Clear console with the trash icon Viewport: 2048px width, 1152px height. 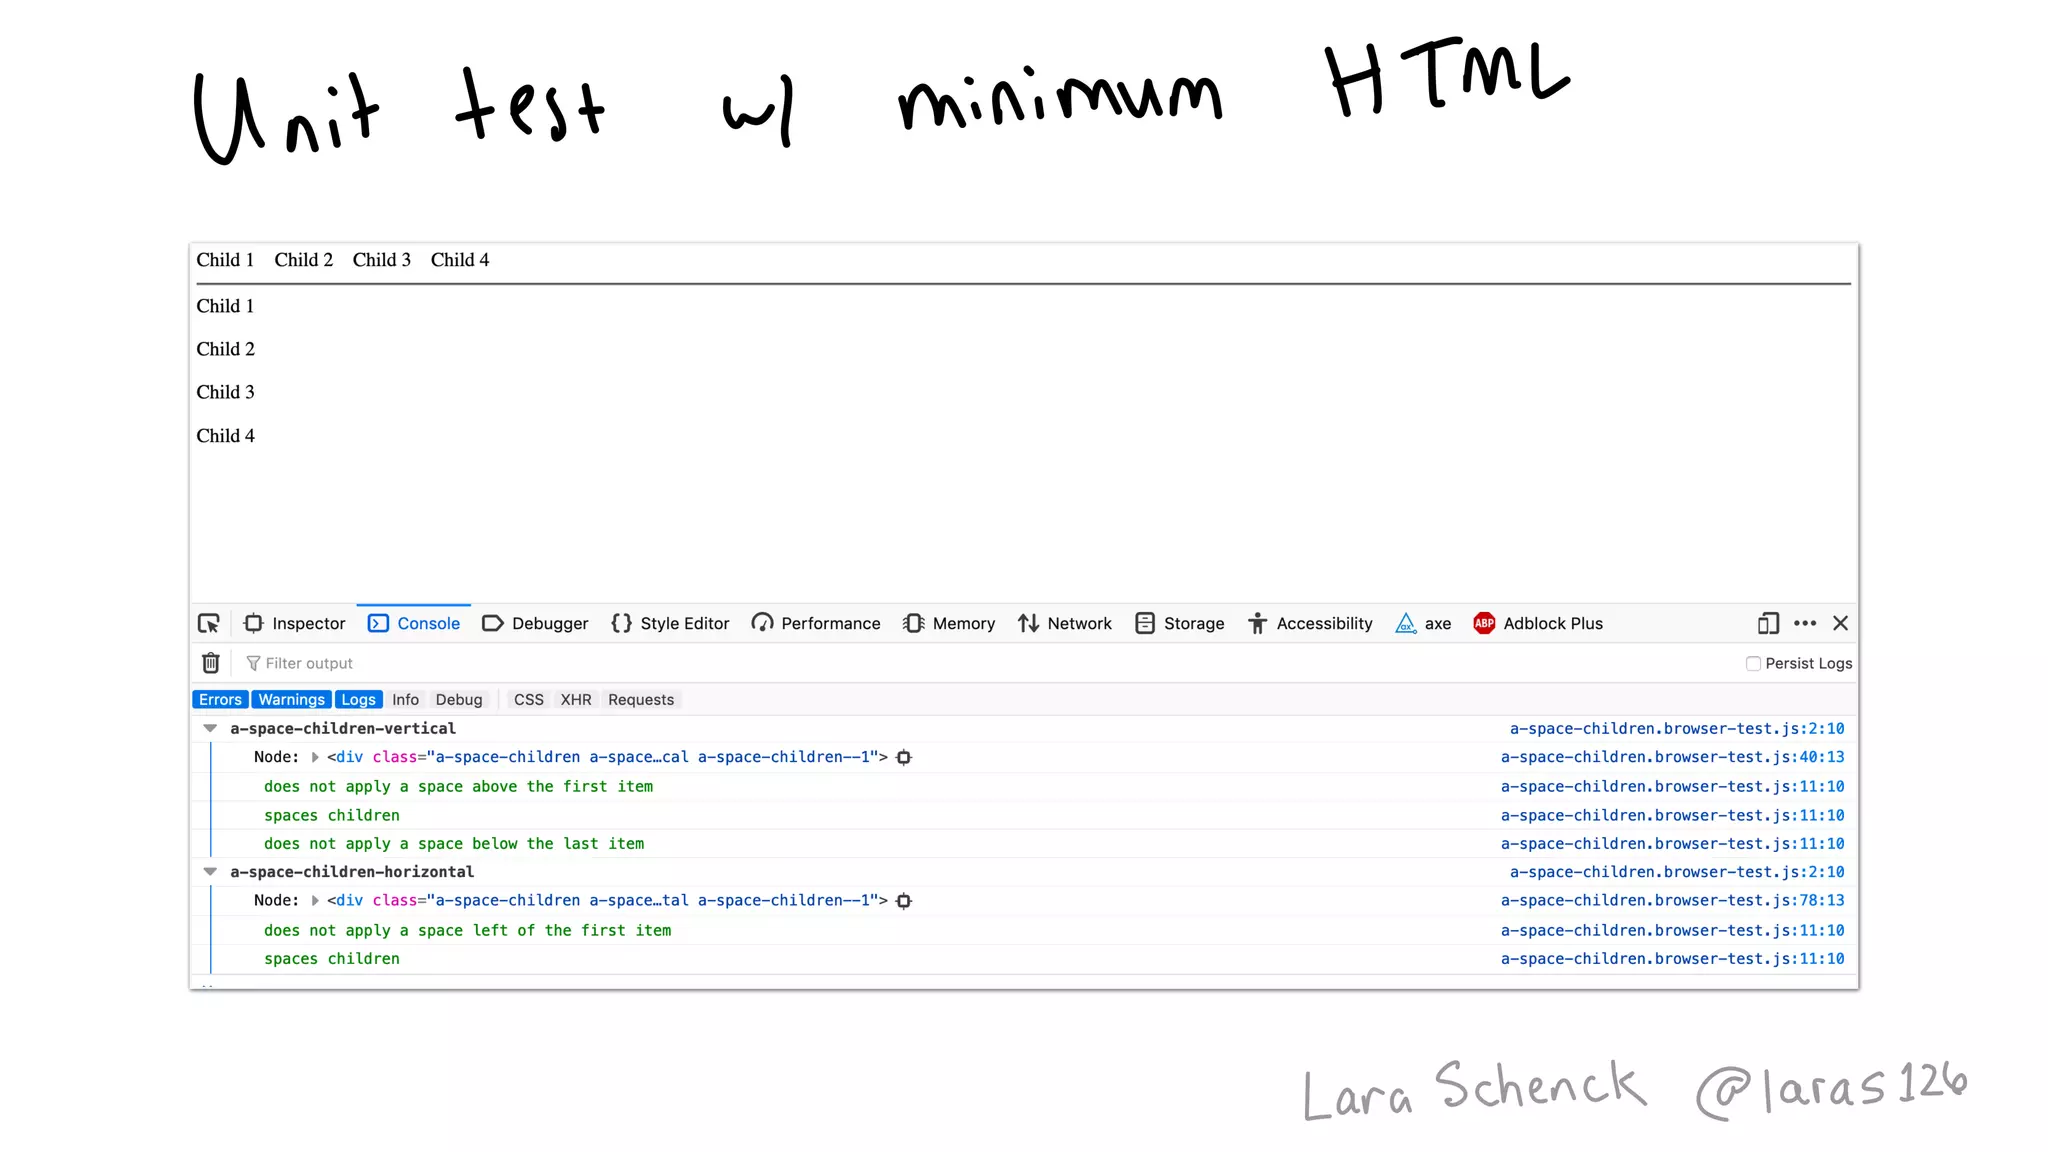(x=210, y=663)
